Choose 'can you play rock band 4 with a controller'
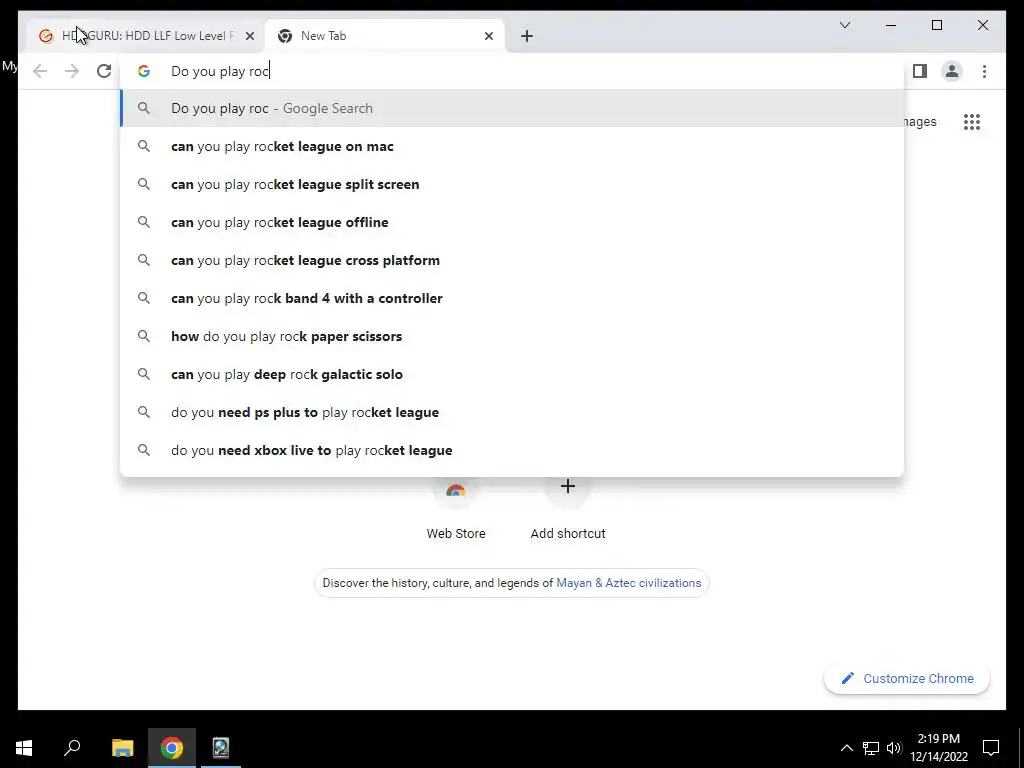 point(512,298)
